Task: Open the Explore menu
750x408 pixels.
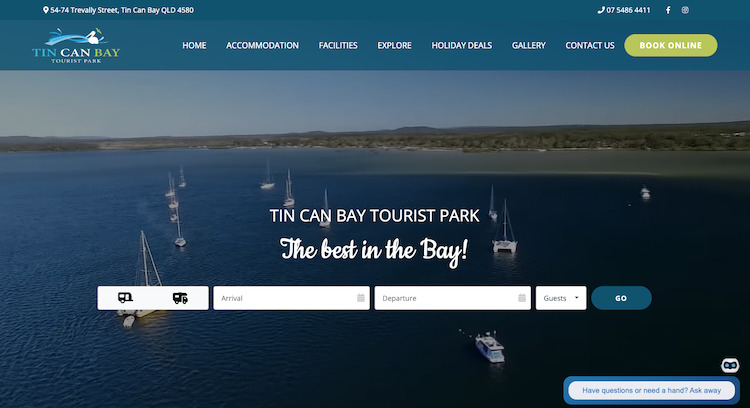Action: tap(395, 45)
